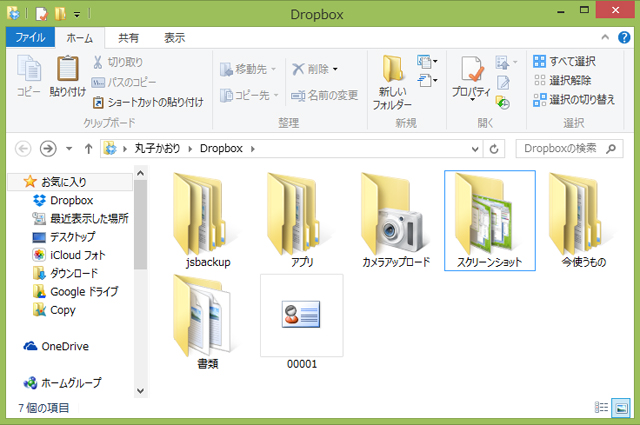Viewport: 640px width, 425px height.
Task: Click the Back navigation arrow
Action: click(23, 149)
